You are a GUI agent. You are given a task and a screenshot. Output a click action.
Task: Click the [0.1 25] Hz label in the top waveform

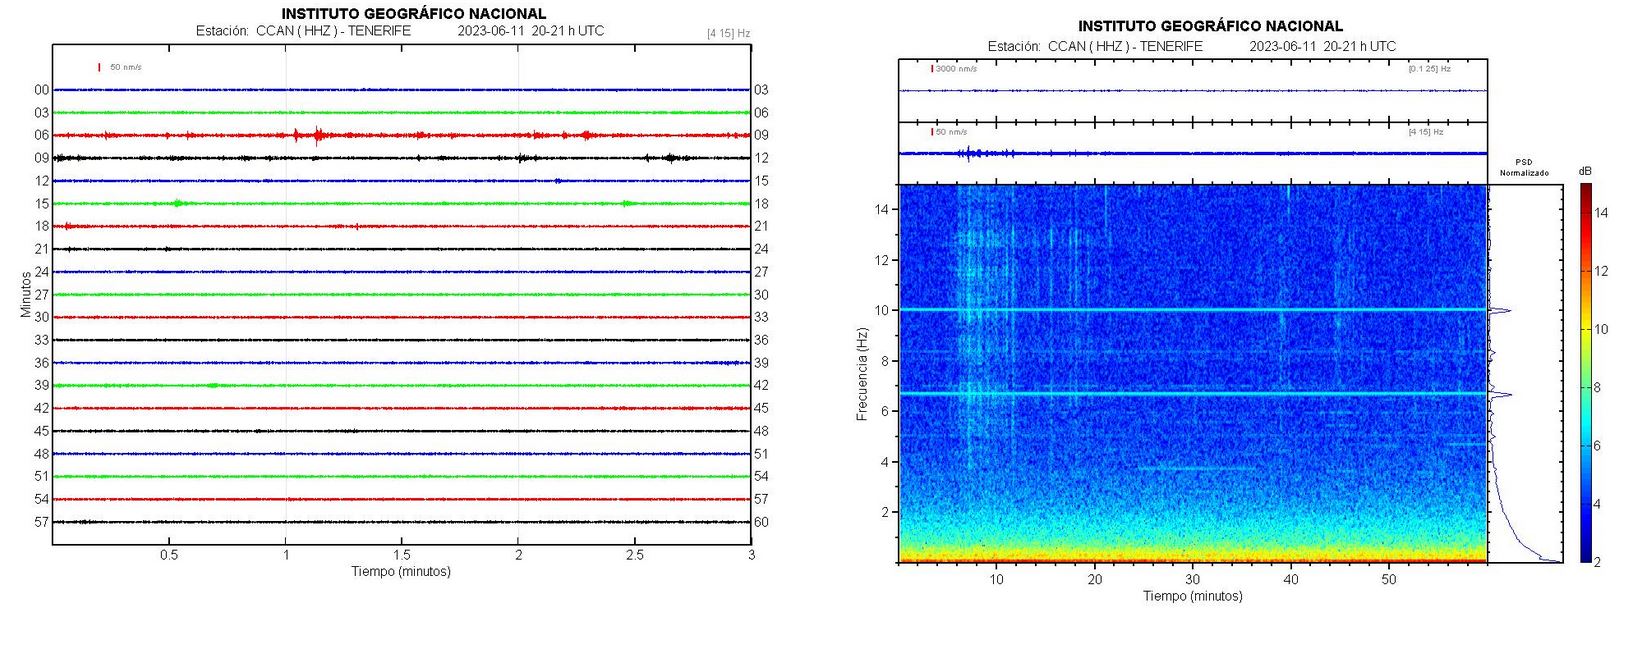click(1429, 69)
